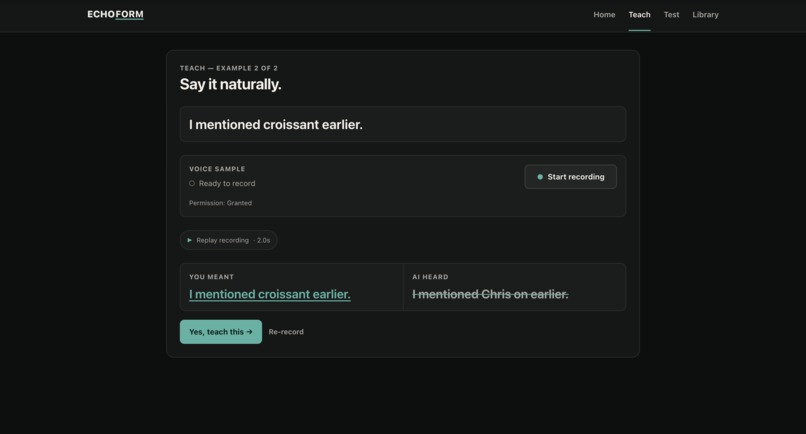
Task: Click the 'AI HEARD' label
Action: (430, 277)
